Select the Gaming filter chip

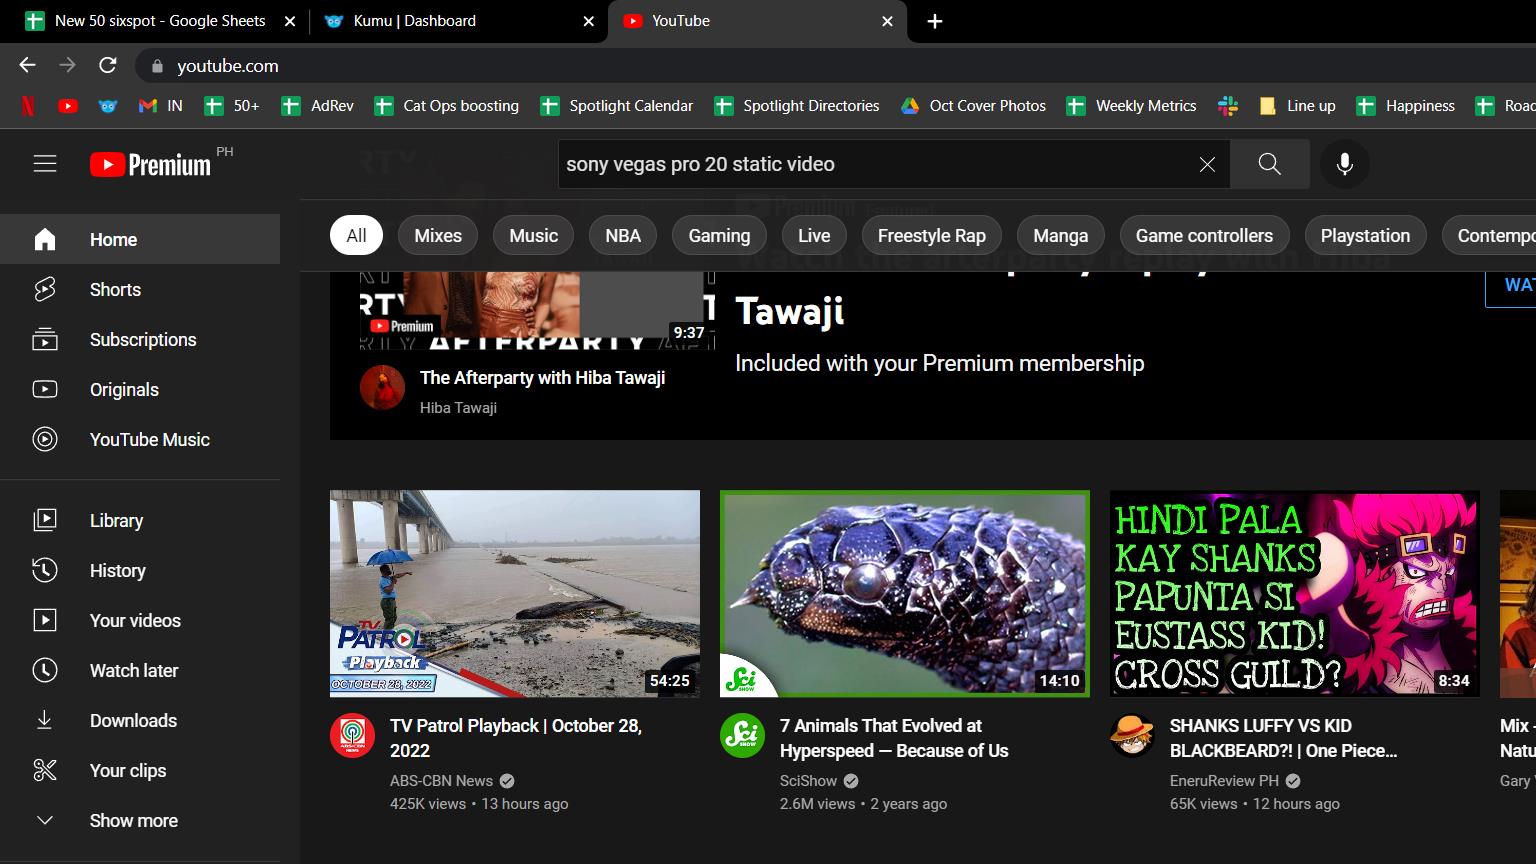click(x=718, y=236)
